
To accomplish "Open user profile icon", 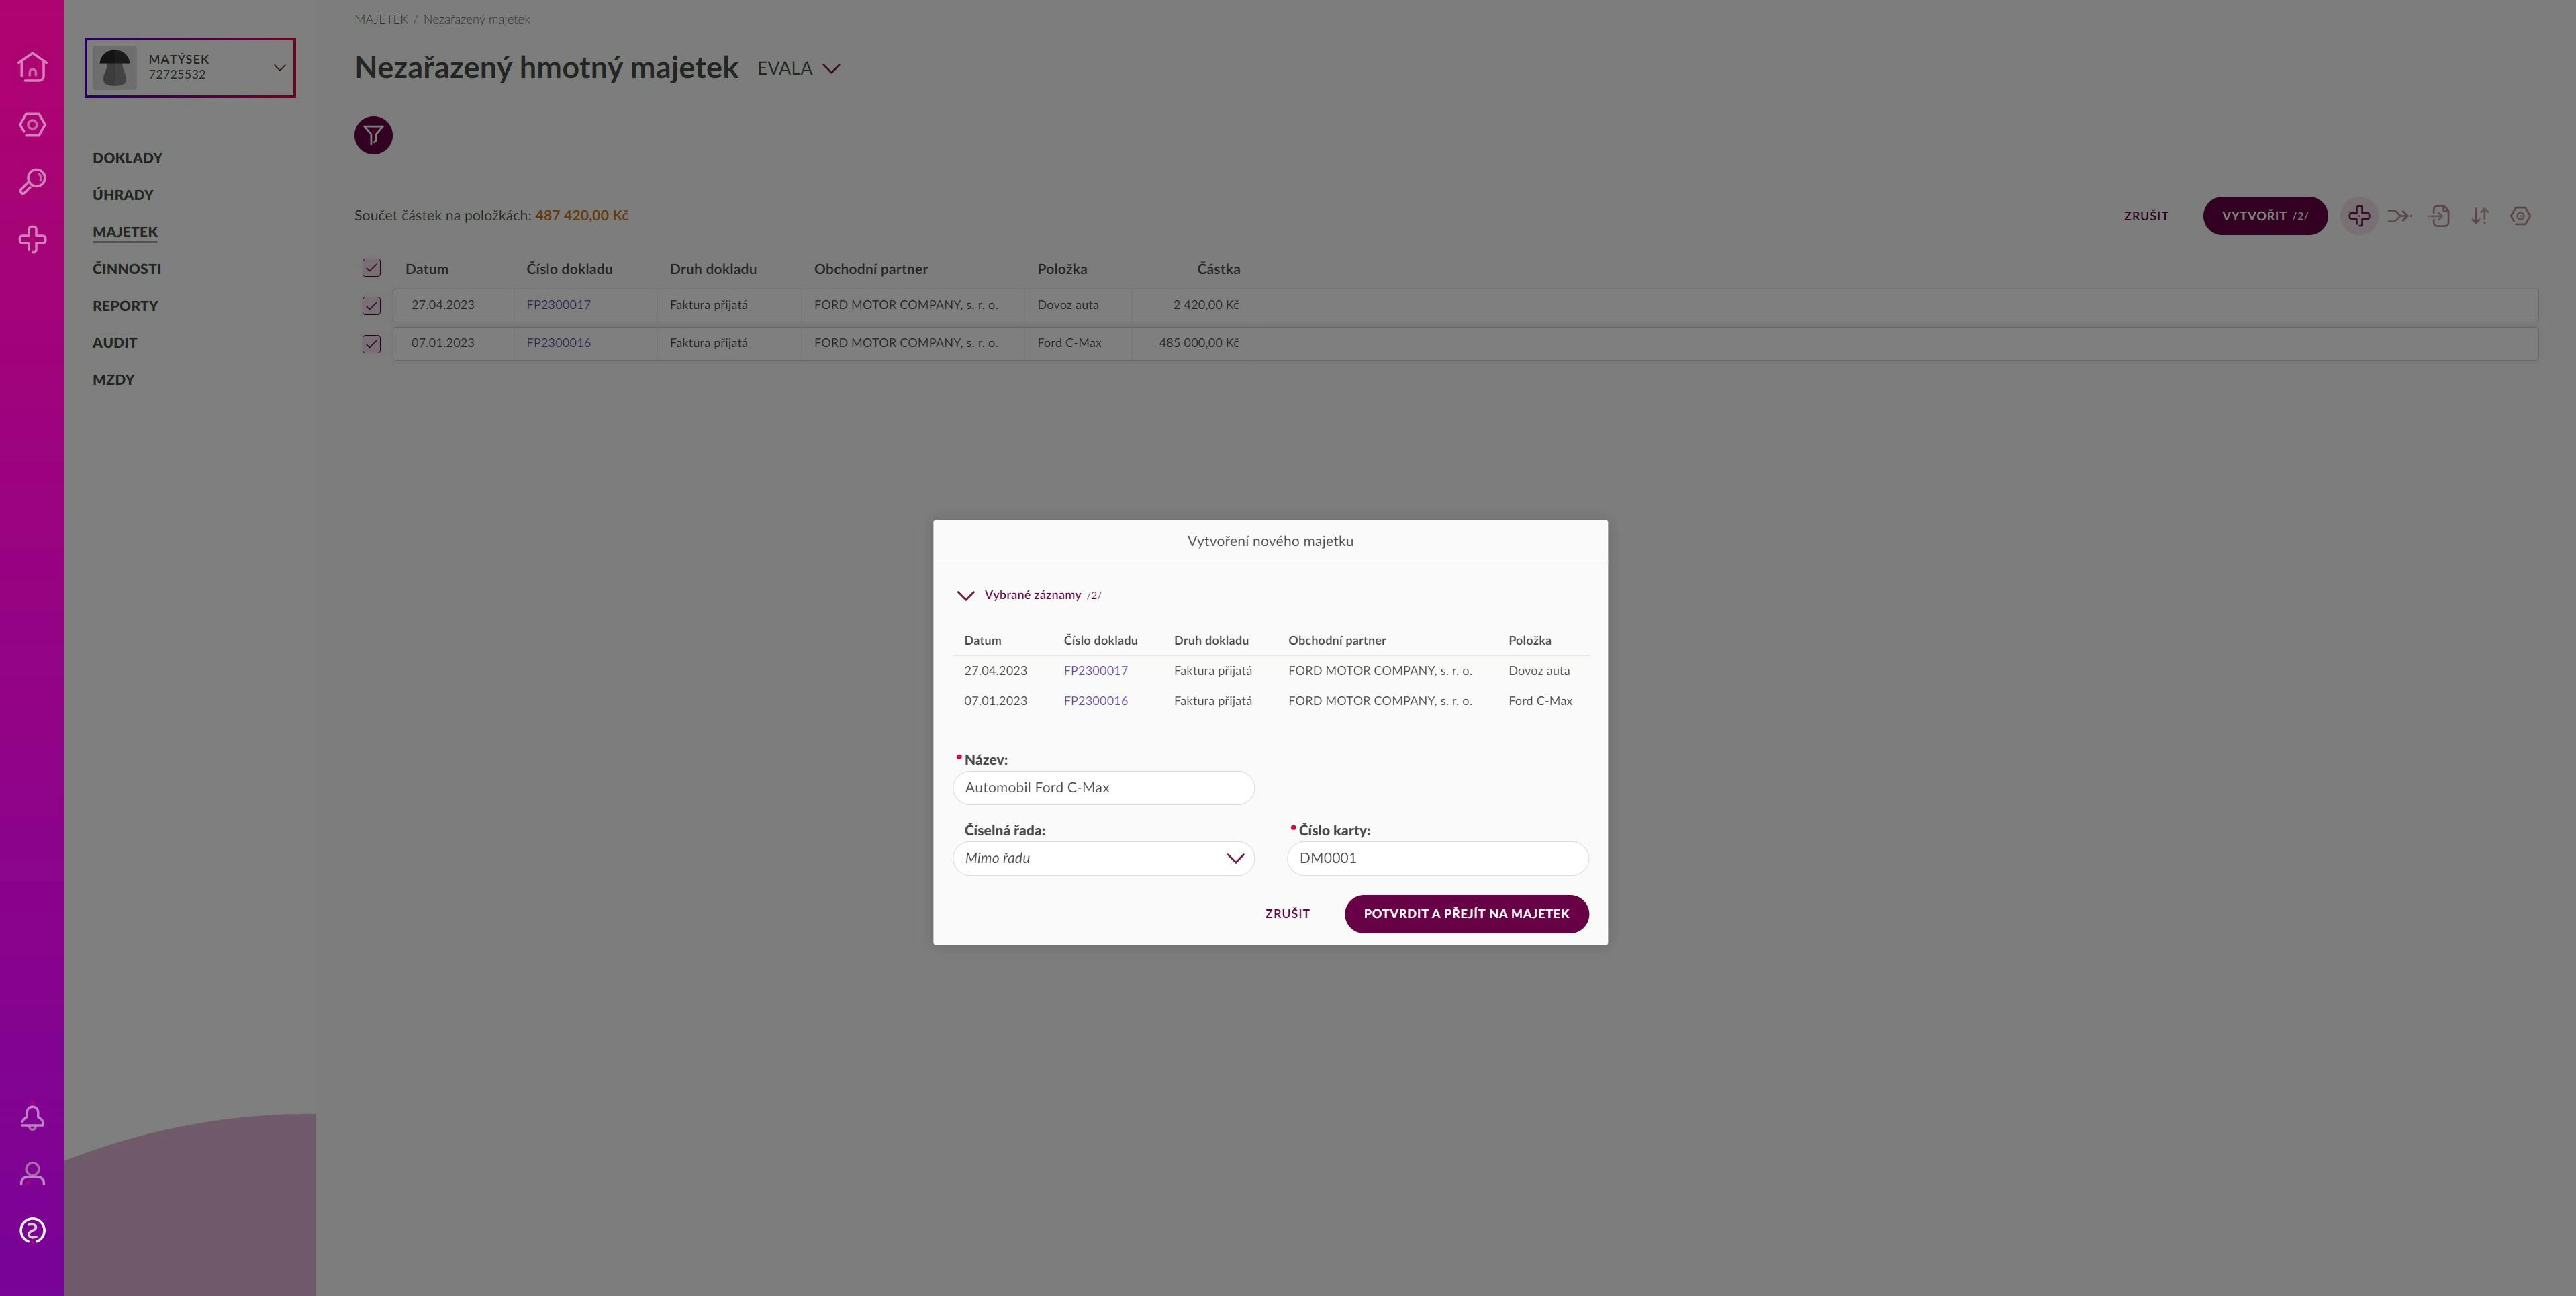I will 32,1174.
